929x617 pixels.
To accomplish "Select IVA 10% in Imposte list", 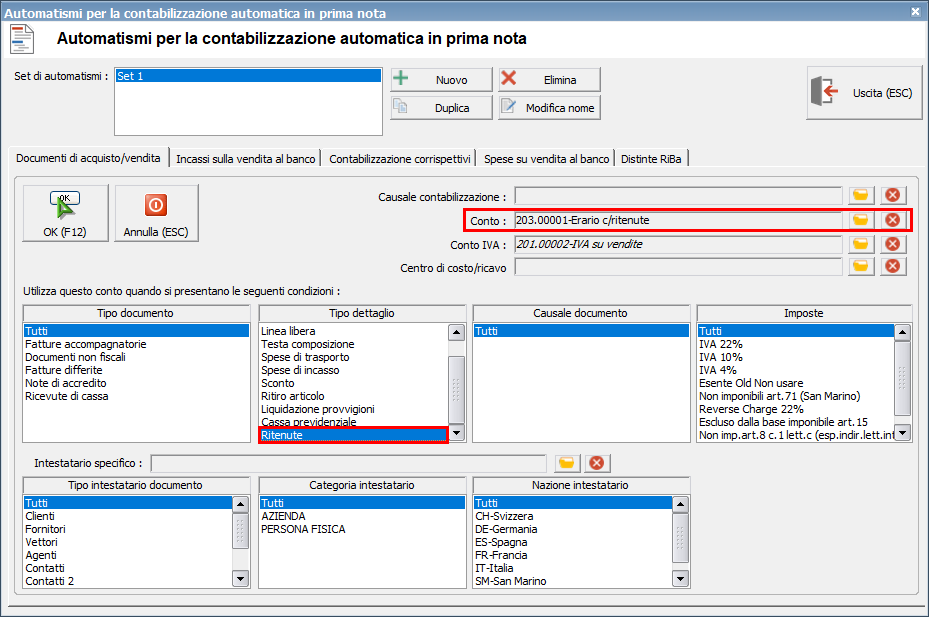I will [x=796, y=357].
